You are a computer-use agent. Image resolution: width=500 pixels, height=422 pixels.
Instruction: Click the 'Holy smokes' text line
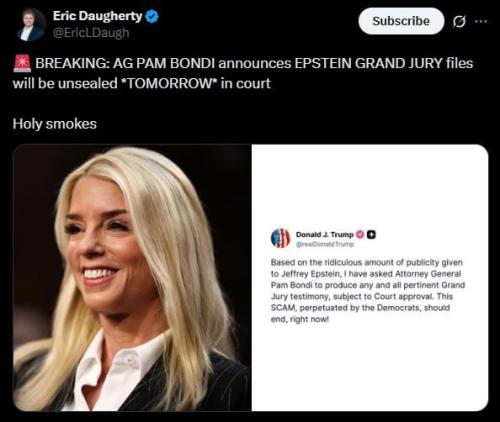[55, 124]
